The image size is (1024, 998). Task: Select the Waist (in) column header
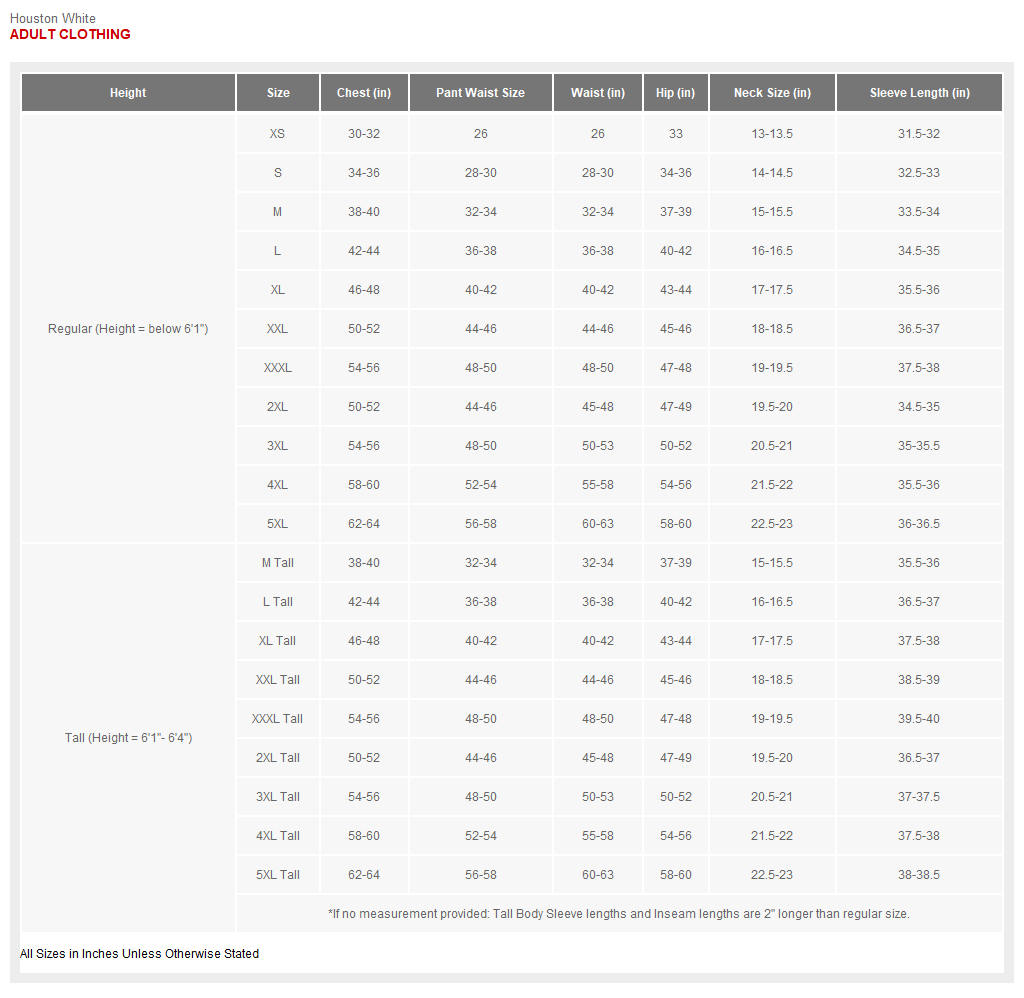(598, 93)
